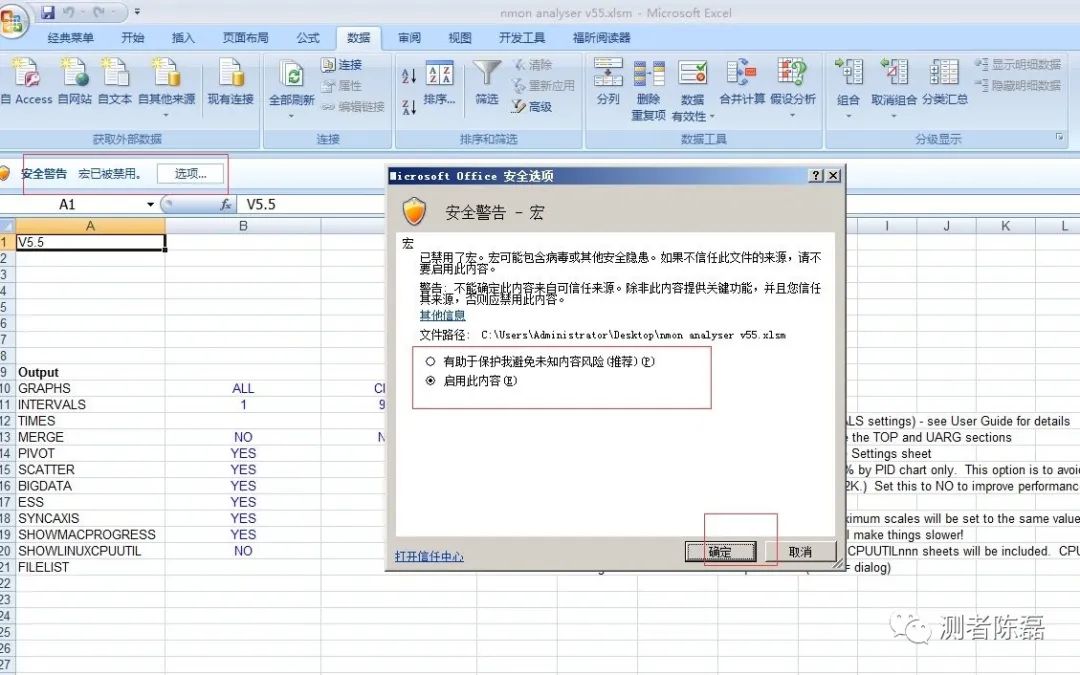Viewport: 1080px width, 675px height.
Task: Click Options button in security warning bar
Action: click(x=191, y=174)
